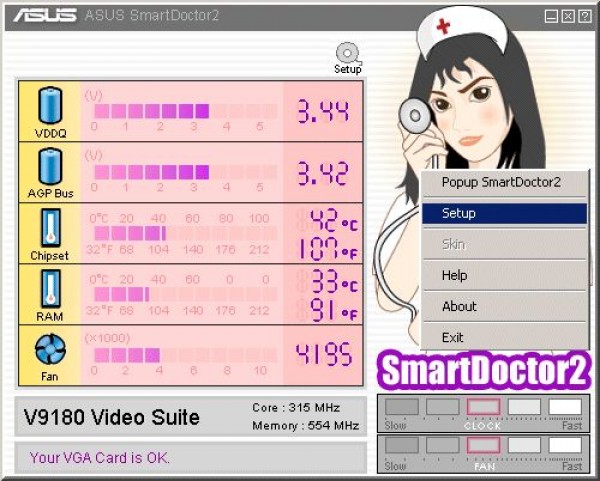Set CLOCK slider to slowest step
Screen dimensions: 600x481
pos(402,406)
